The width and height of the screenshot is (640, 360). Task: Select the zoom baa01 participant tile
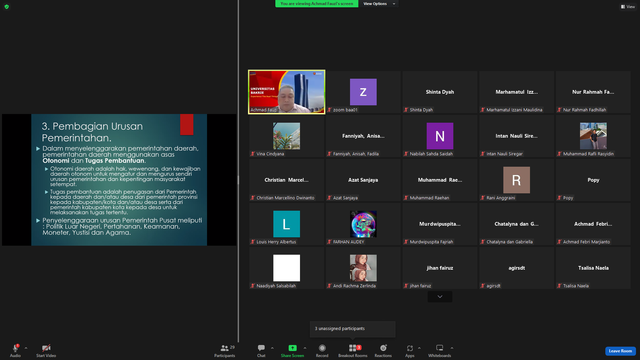pos(363,92)
